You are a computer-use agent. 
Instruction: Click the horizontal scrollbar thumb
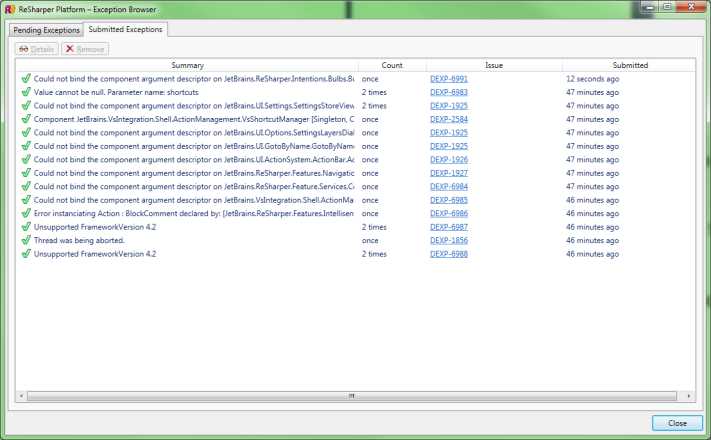point(351,396)
